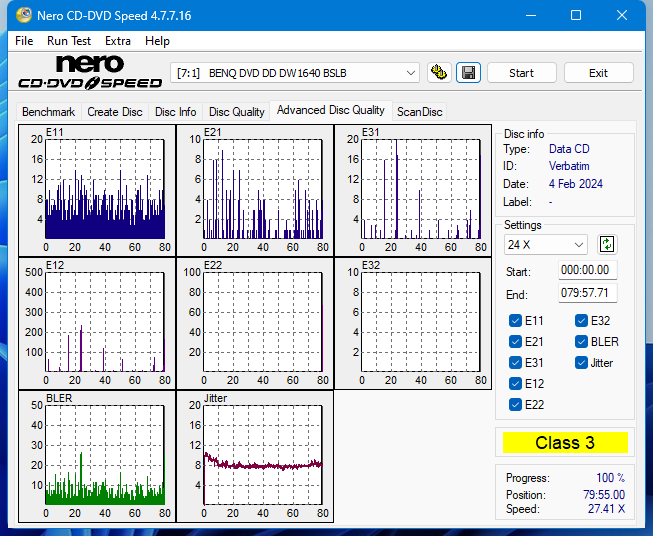
Task: Switch to the Create Disc tab
Action: coord(115,112)
